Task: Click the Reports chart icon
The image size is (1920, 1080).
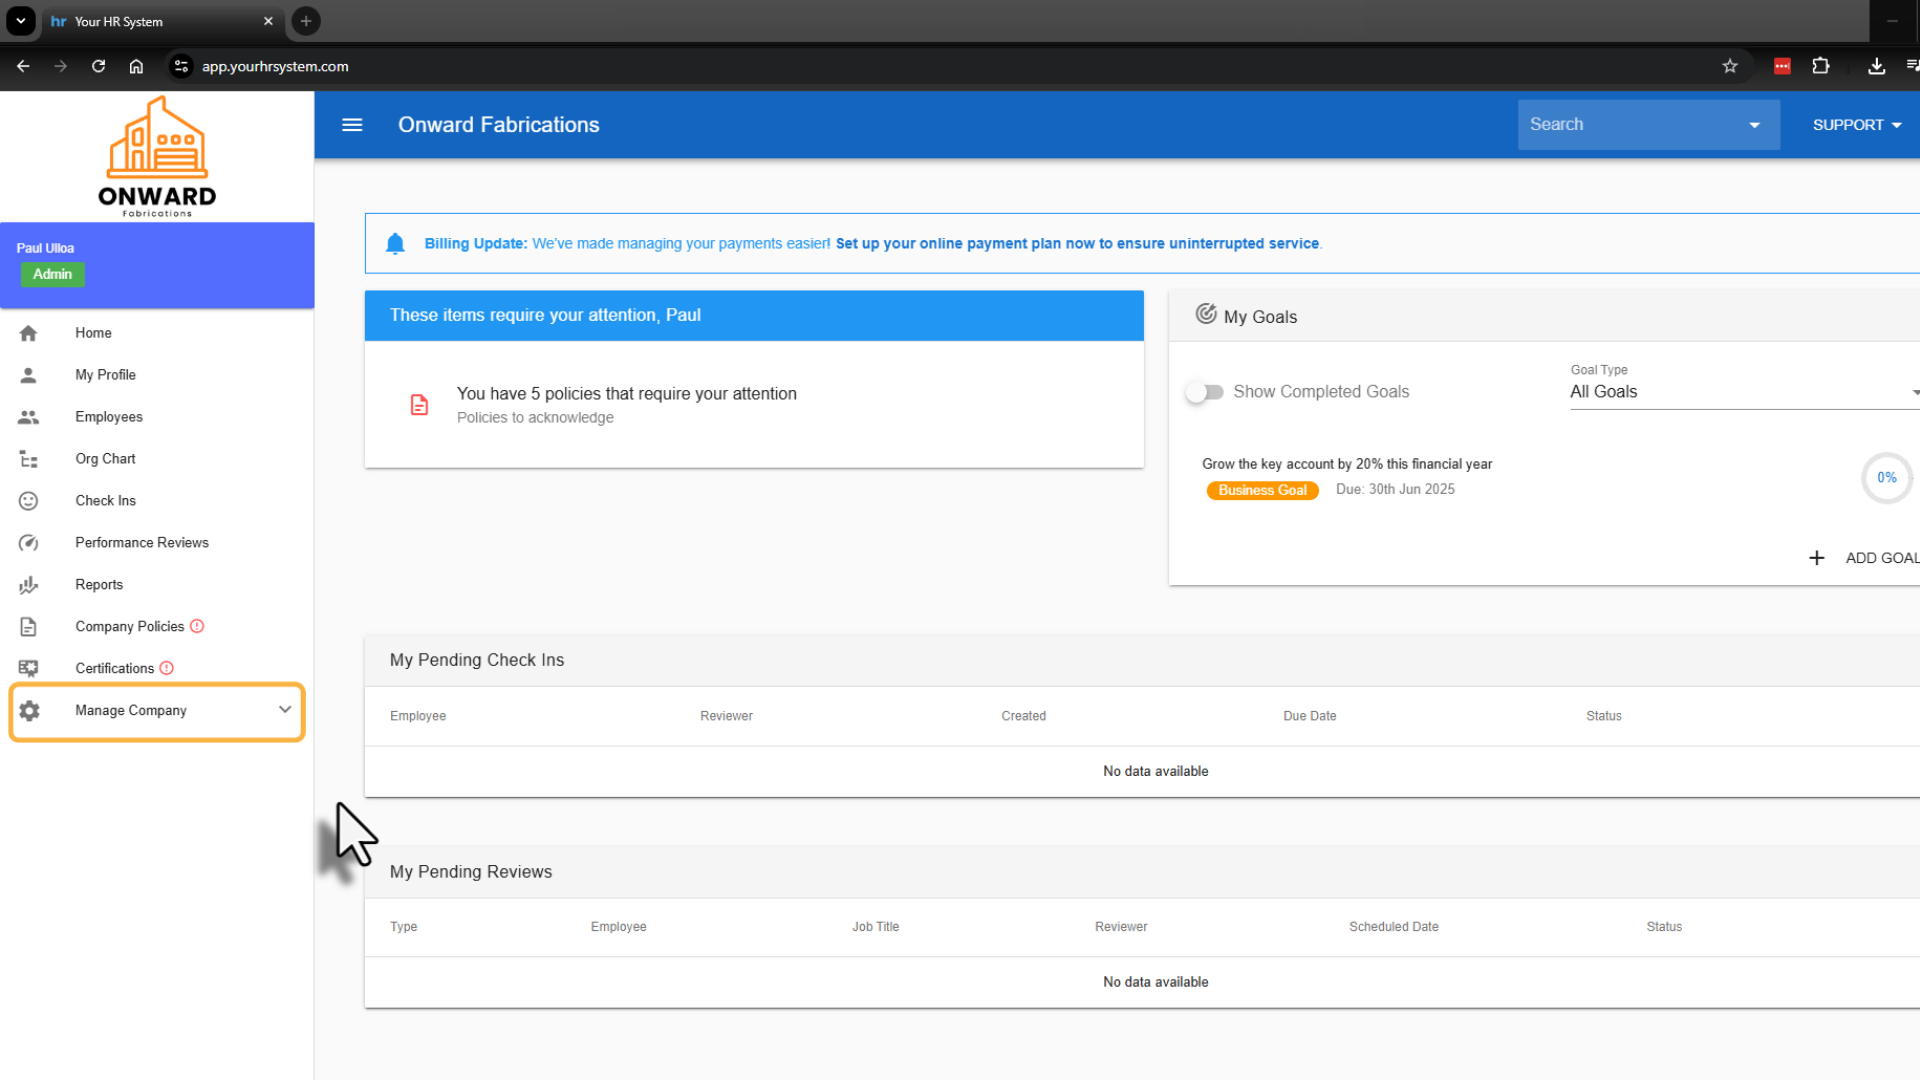Action: [28, 585]
